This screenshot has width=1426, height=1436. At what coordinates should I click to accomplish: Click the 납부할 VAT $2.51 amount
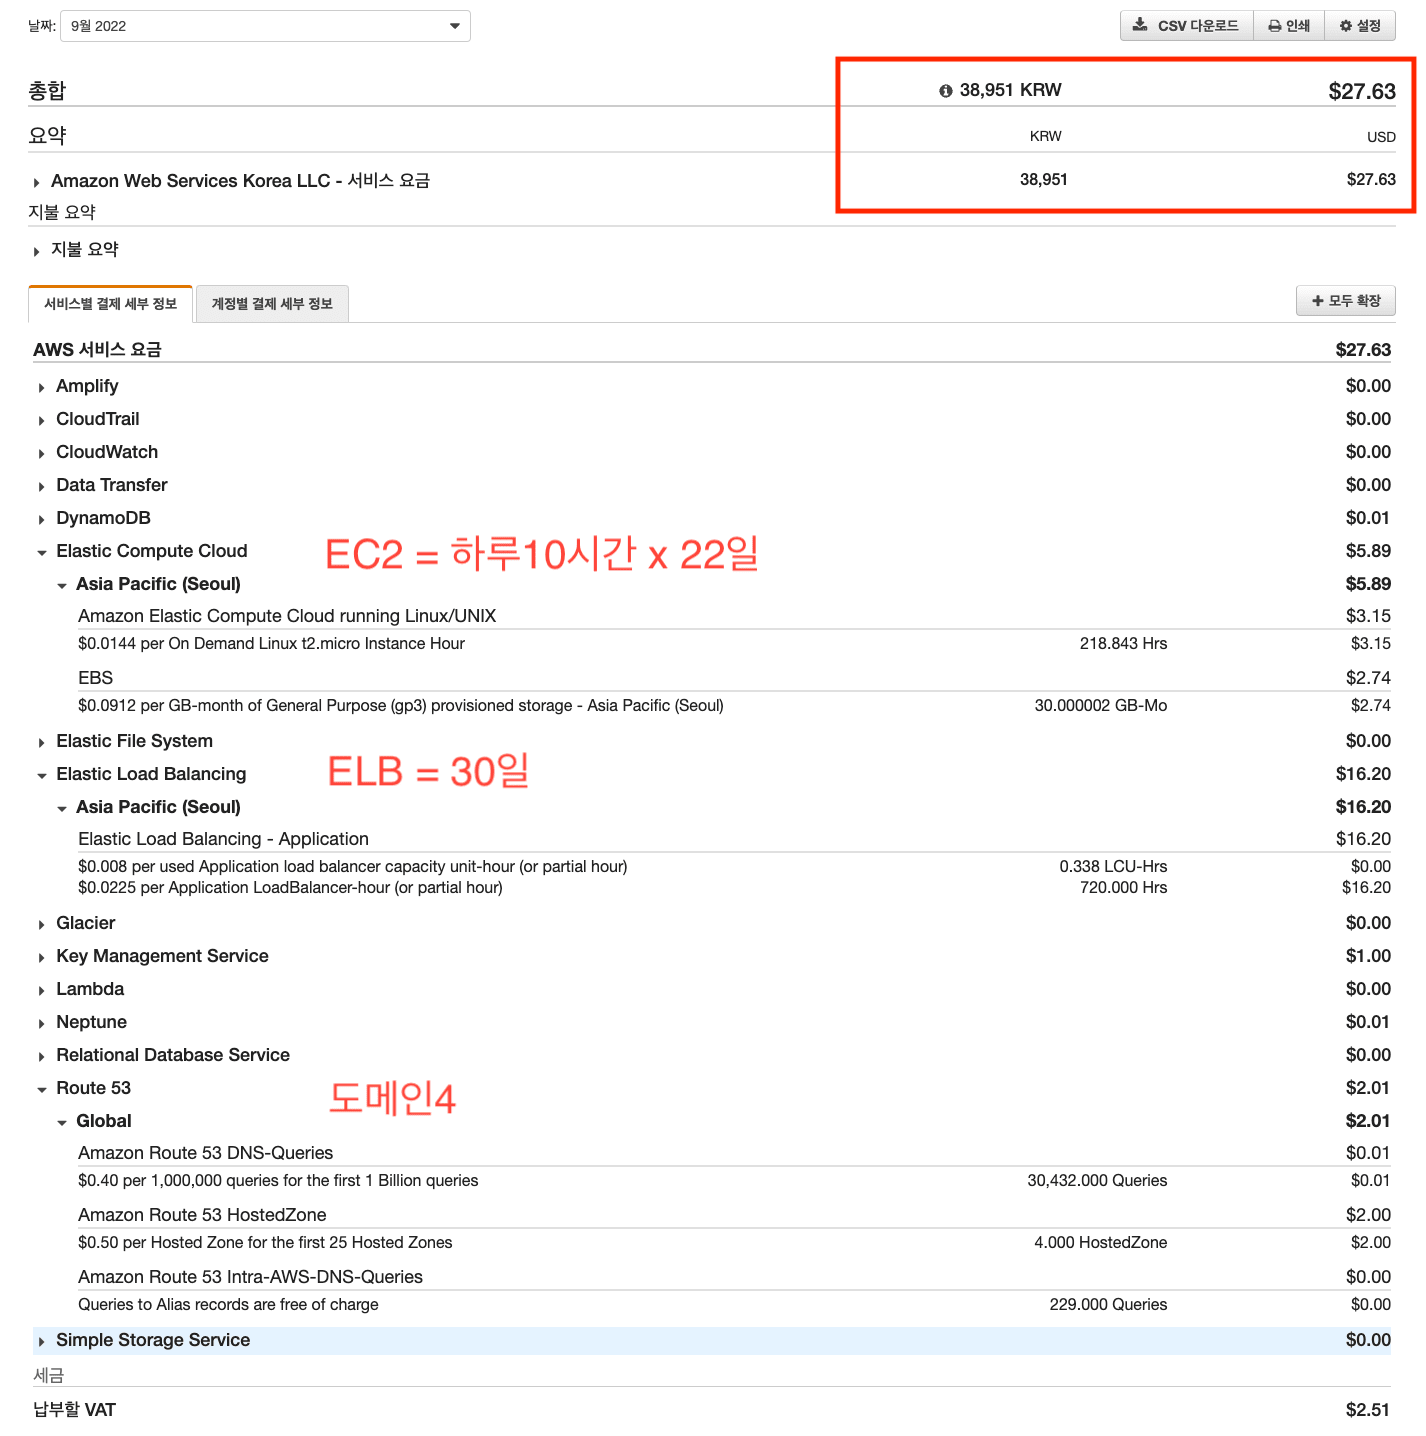1368,1410
